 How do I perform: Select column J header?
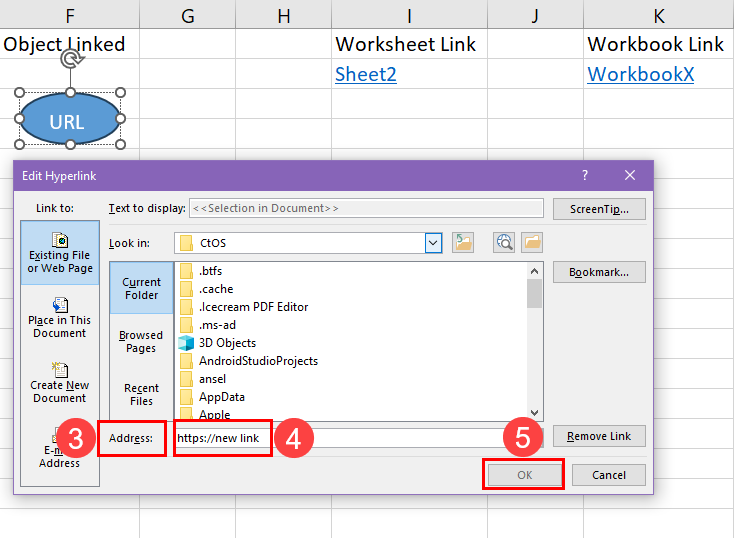(x=536, y=15)
